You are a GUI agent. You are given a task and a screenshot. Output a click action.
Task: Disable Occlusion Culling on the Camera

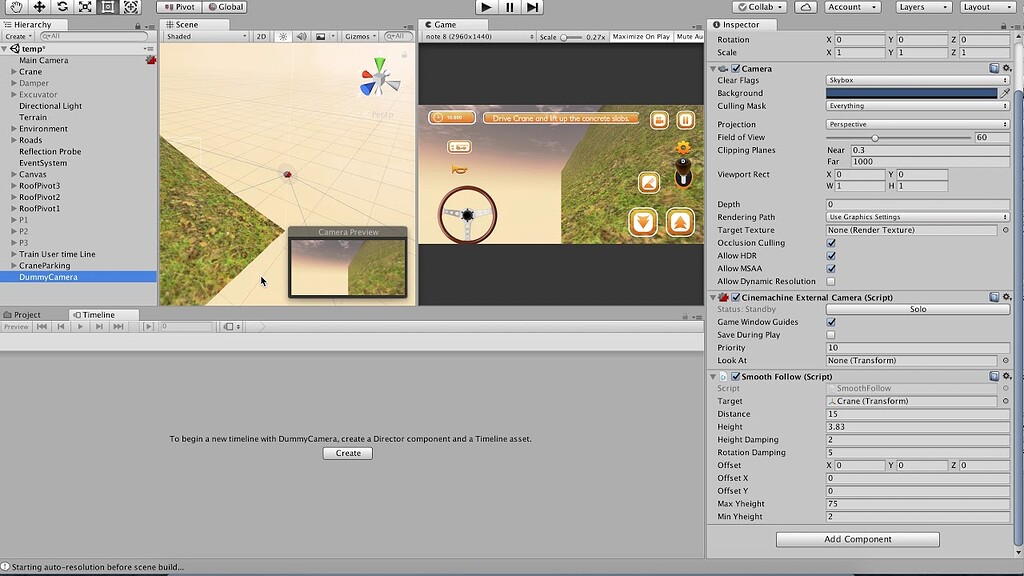click(x=829, y=242)
